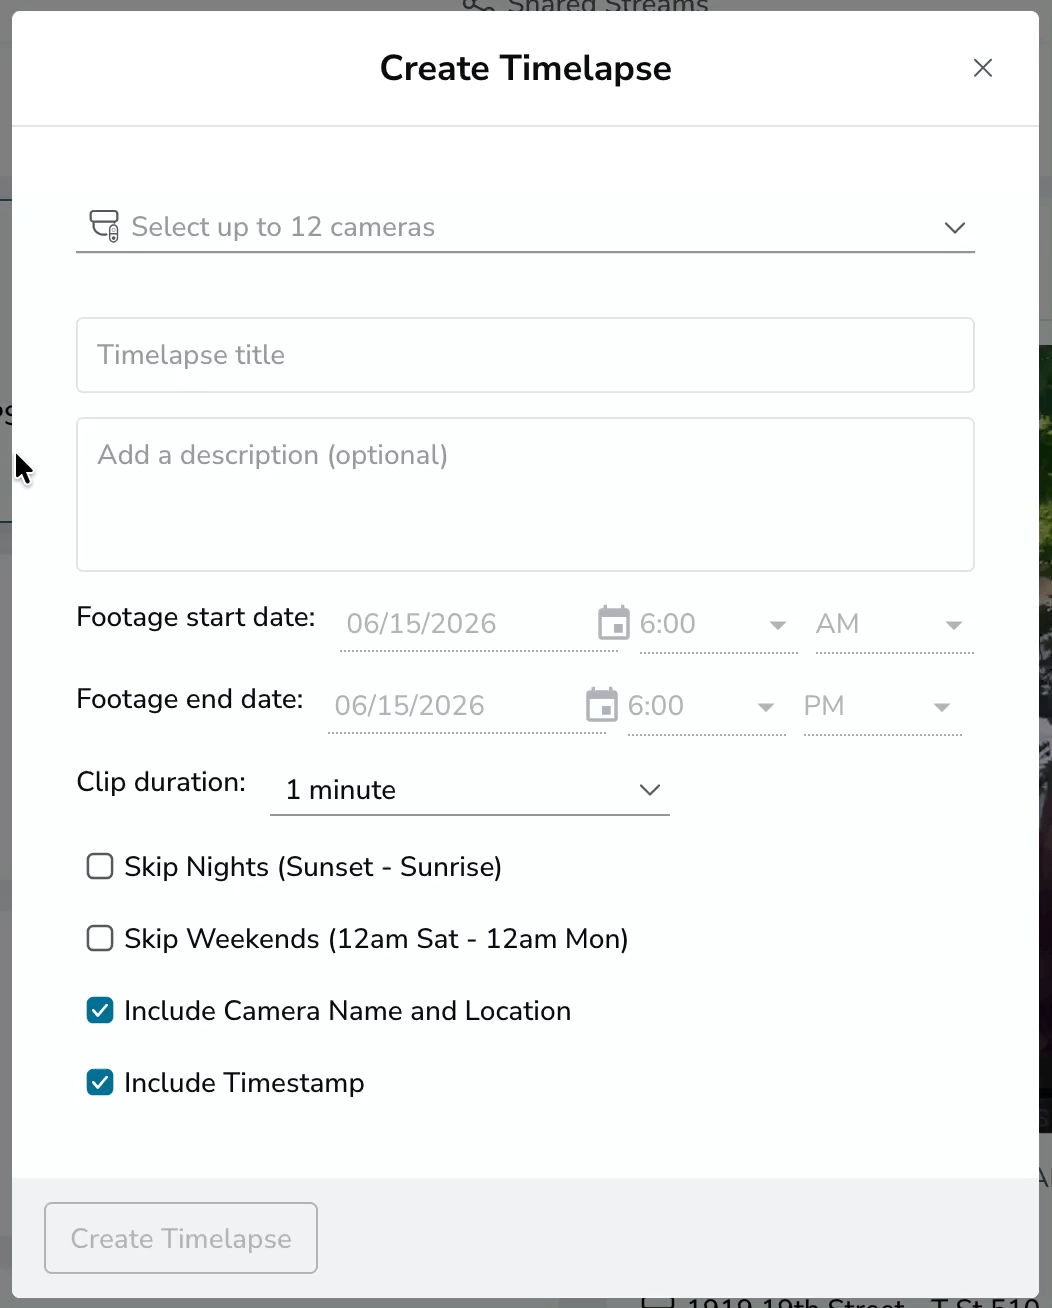Click the Create Timelapse dialog heading
1052x1308 pixels.
tap(526, 68)
